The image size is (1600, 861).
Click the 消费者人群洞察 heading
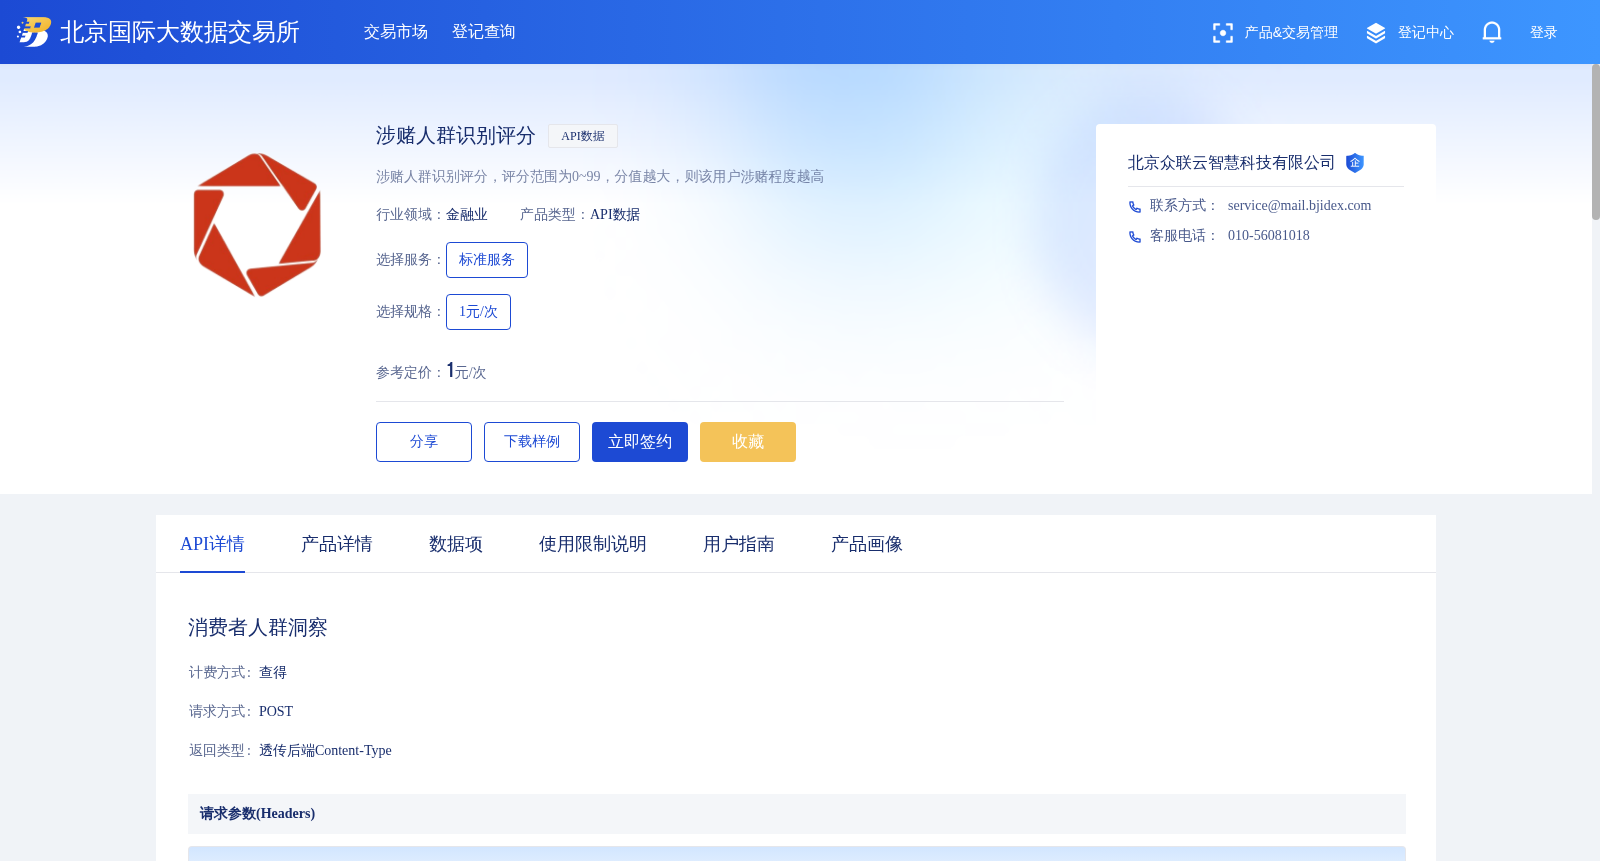258,628
